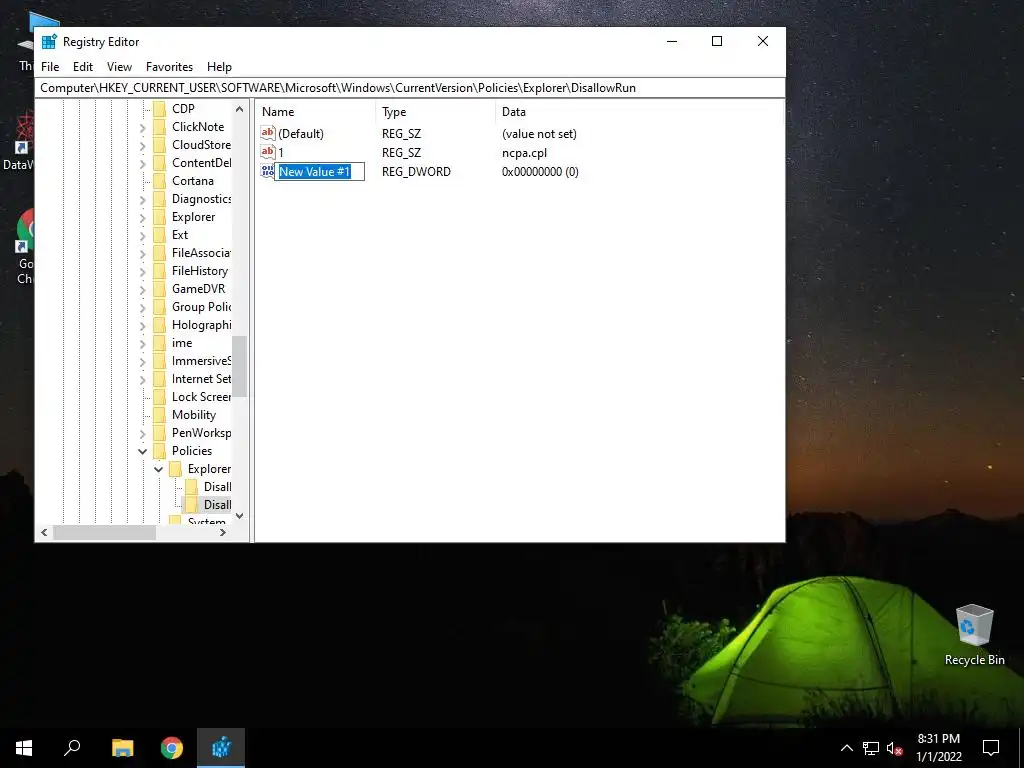Select the ime folder icon
Screen dimensions: 1024x768
click(159, 343)
